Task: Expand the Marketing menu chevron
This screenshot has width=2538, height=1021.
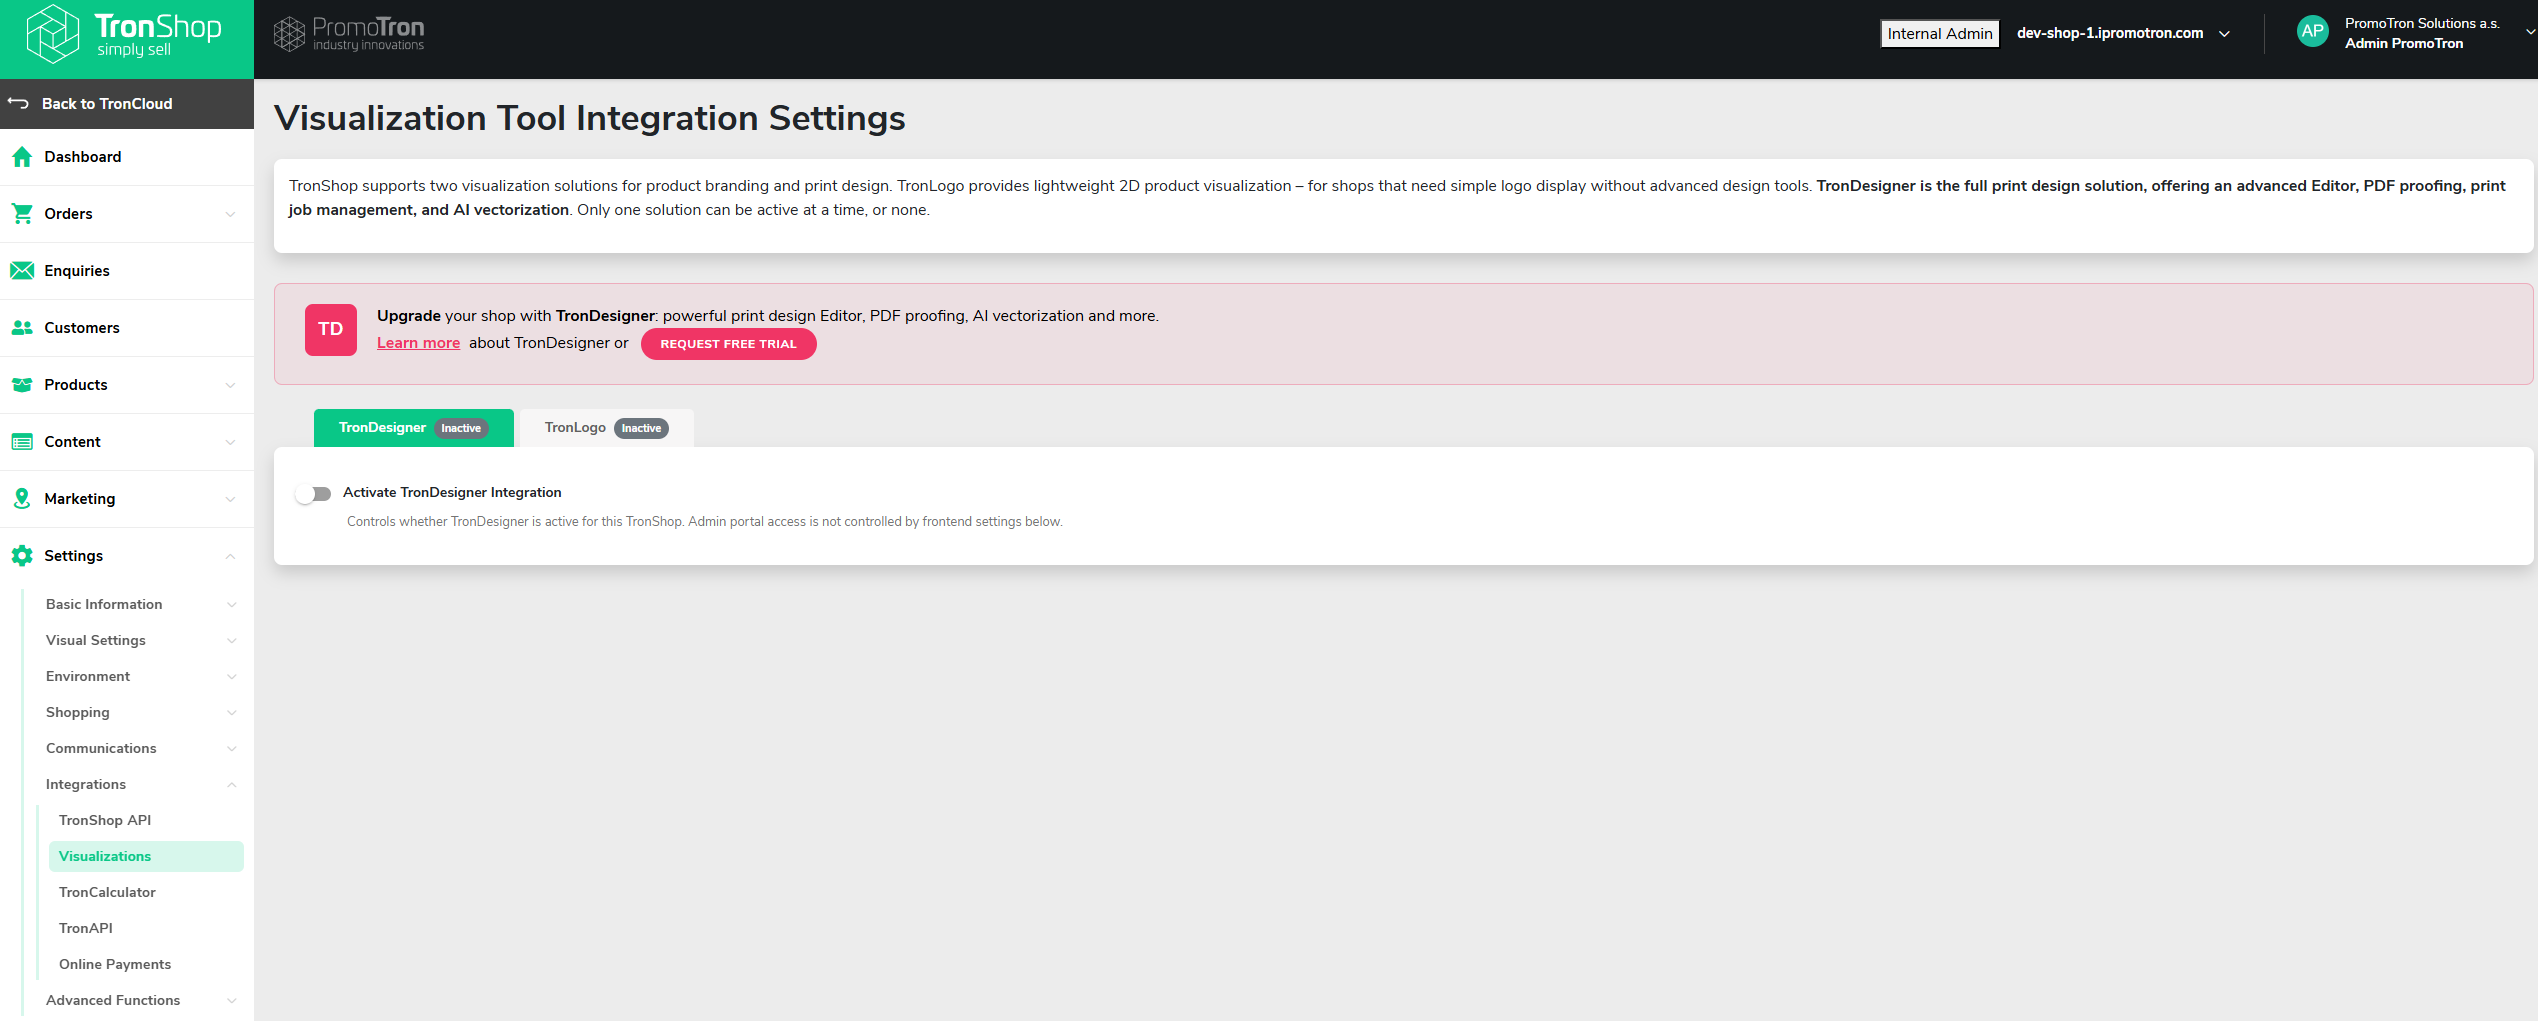Action: [x=231, y=499]
